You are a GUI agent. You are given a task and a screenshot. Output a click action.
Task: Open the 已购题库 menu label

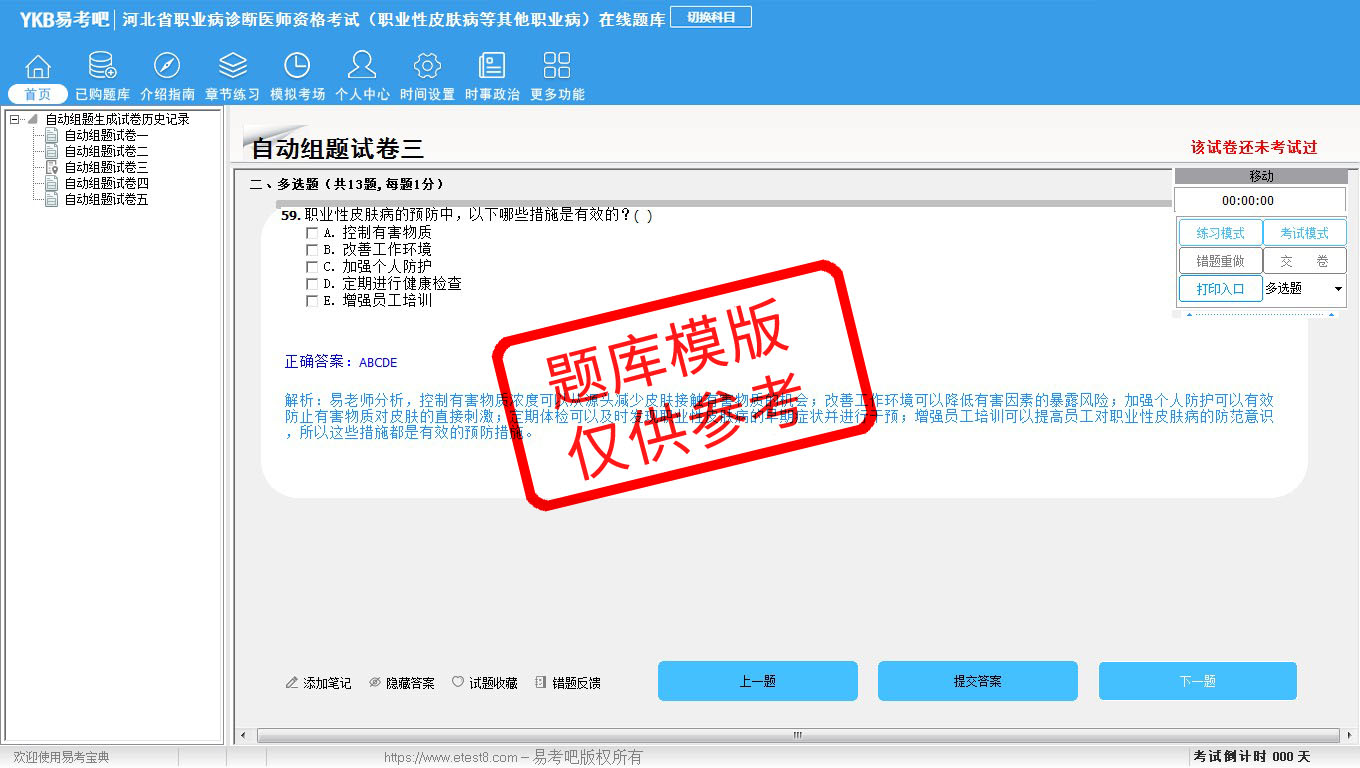(102, 94)
